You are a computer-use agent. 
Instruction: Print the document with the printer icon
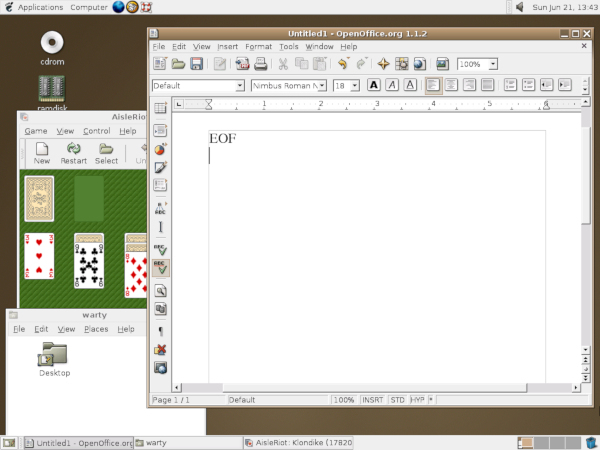261,64
